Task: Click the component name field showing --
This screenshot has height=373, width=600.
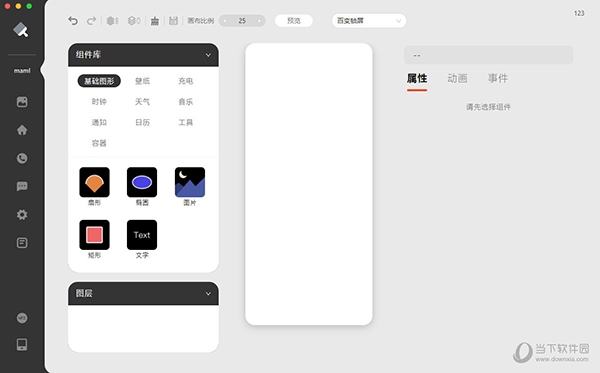Action: click(x=489, y=55)
